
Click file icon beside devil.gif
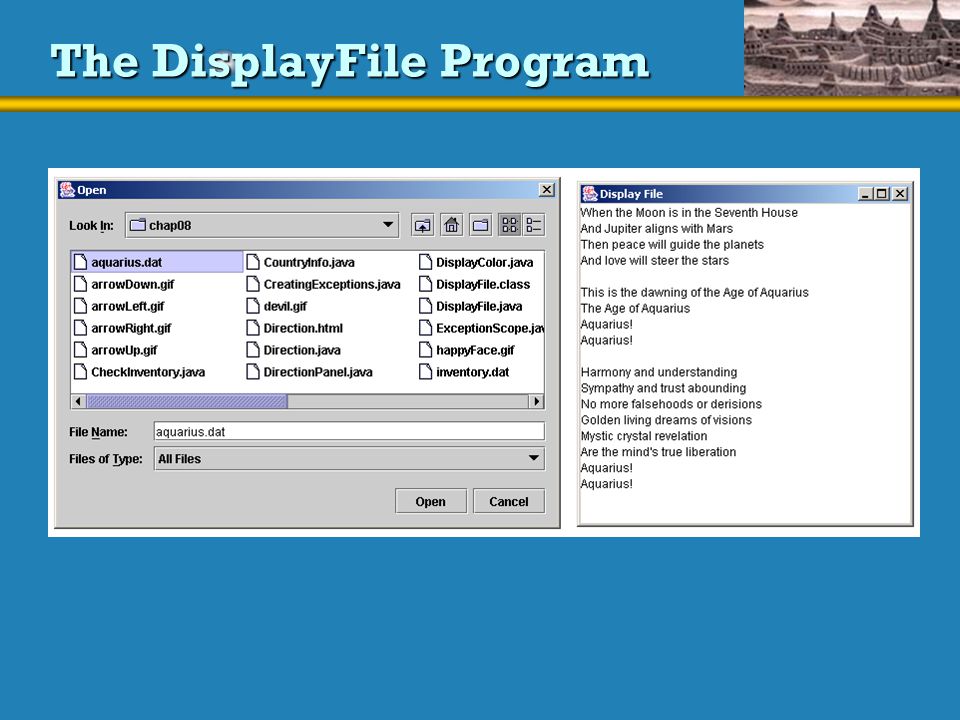click(253, 306)
